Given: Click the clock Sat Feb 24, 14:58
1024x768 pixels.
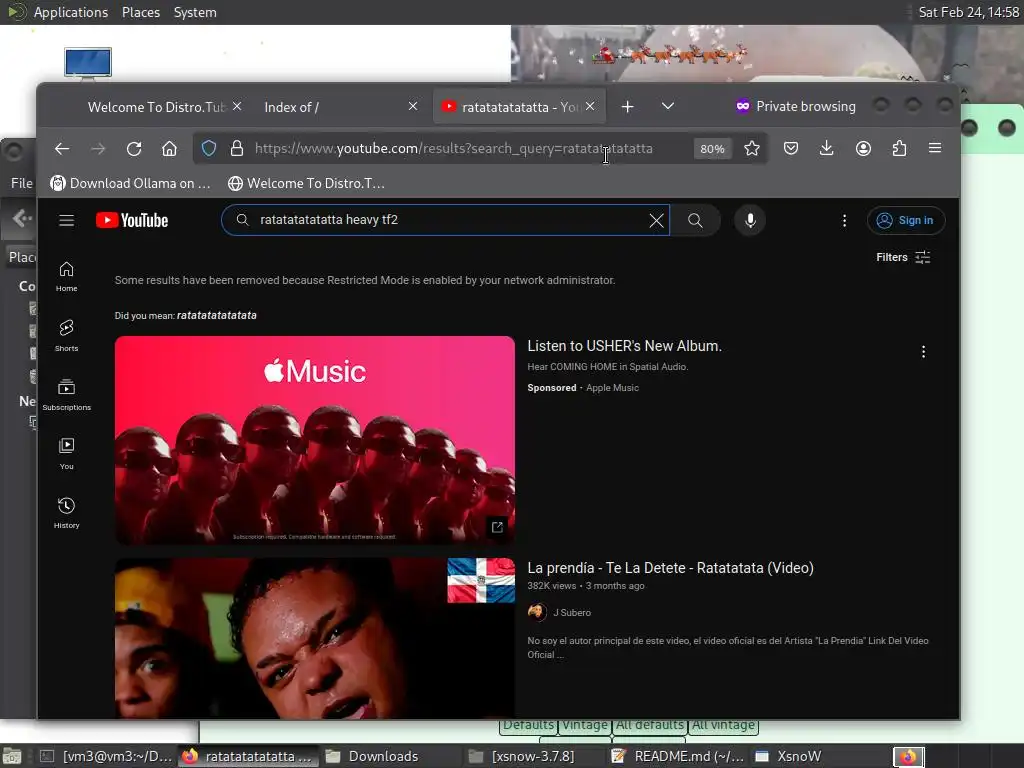Looking at the screenshot, I should (968, 12).
